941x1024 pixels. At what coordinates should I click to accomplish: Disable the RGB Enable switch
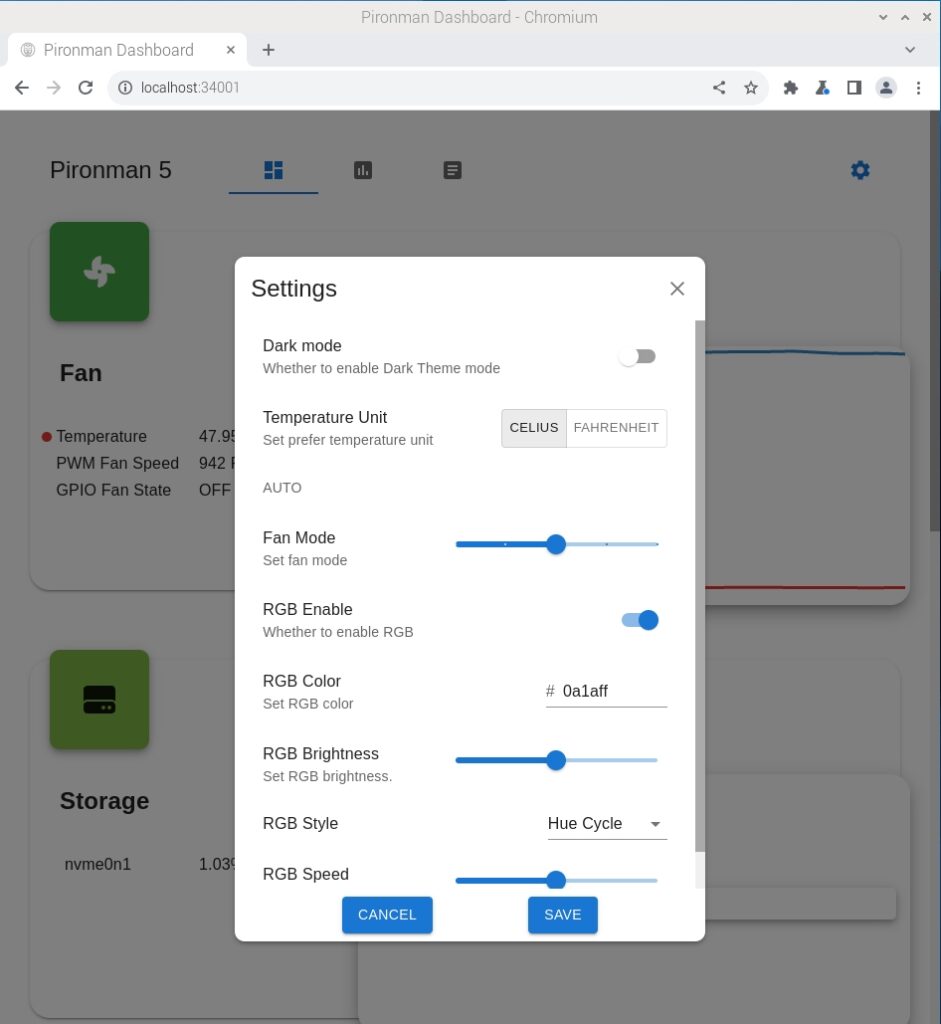[x=640, y=620]
